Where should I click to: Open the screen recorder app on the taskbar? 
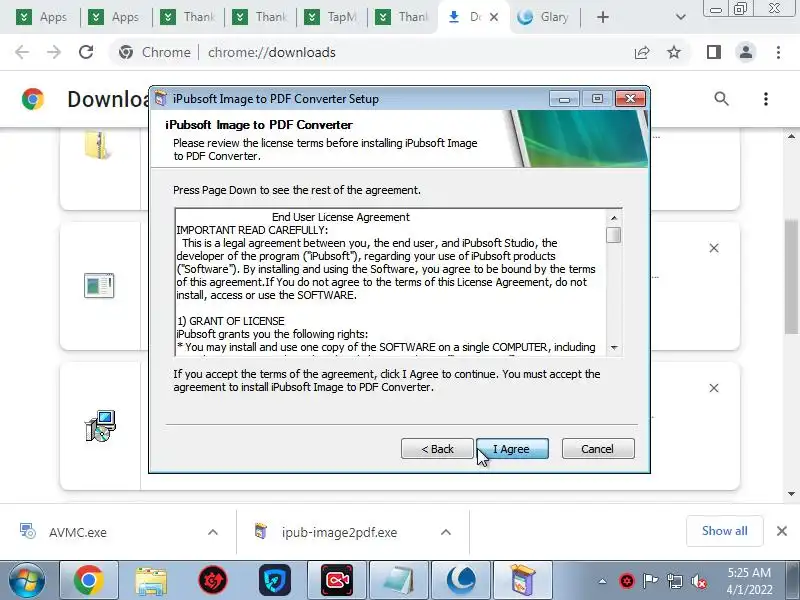pyautogui.click(x=337, y=580)
